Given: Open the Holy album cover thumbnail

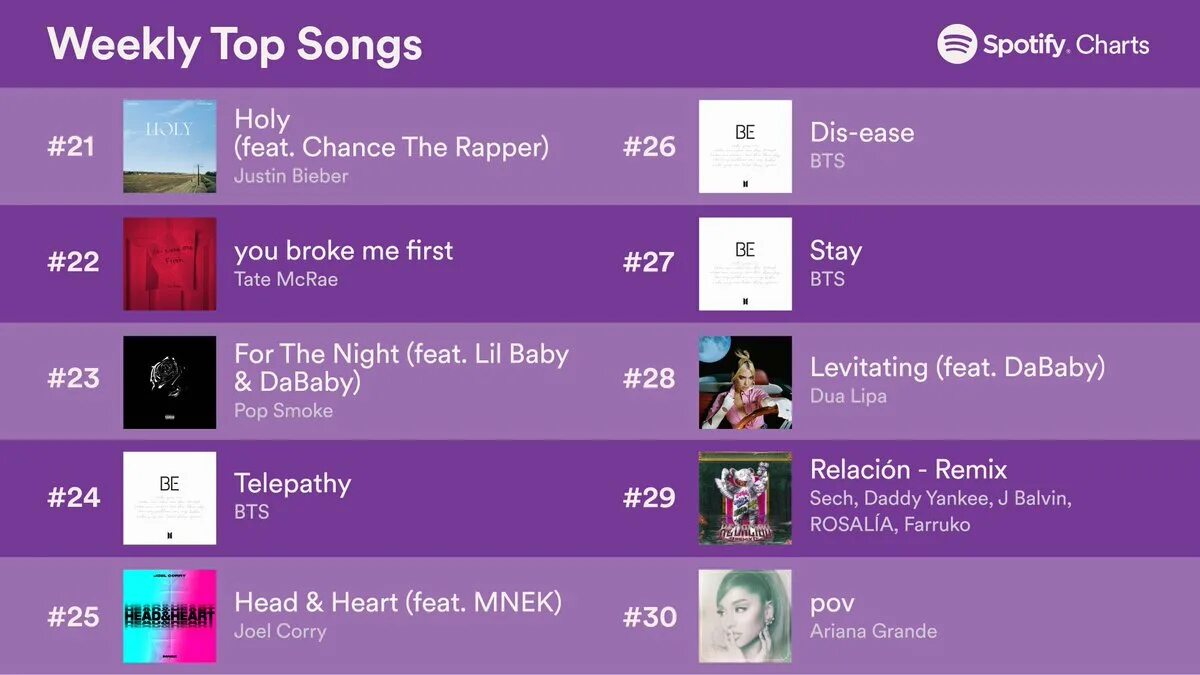Looking at the screenshot, I should point(169,146).
